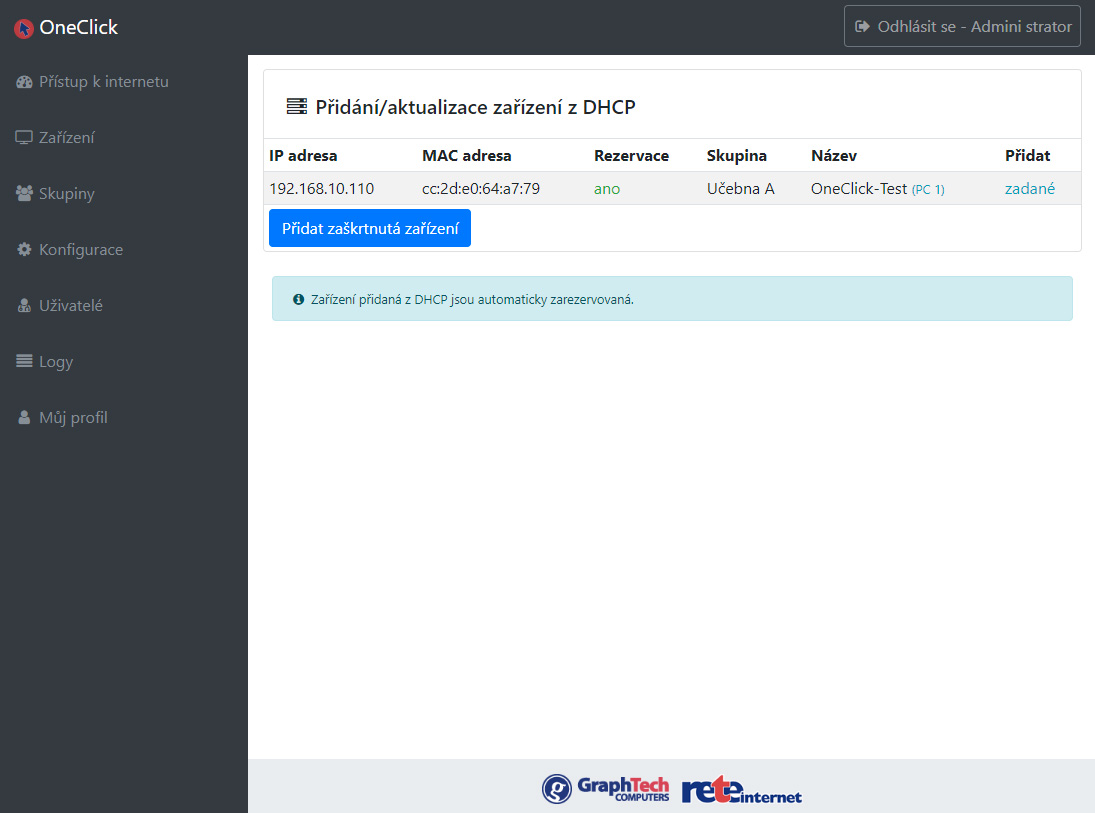
Task: Click Přidat zaškrtnutá zařízení button
Action: (x=370, y=228)
